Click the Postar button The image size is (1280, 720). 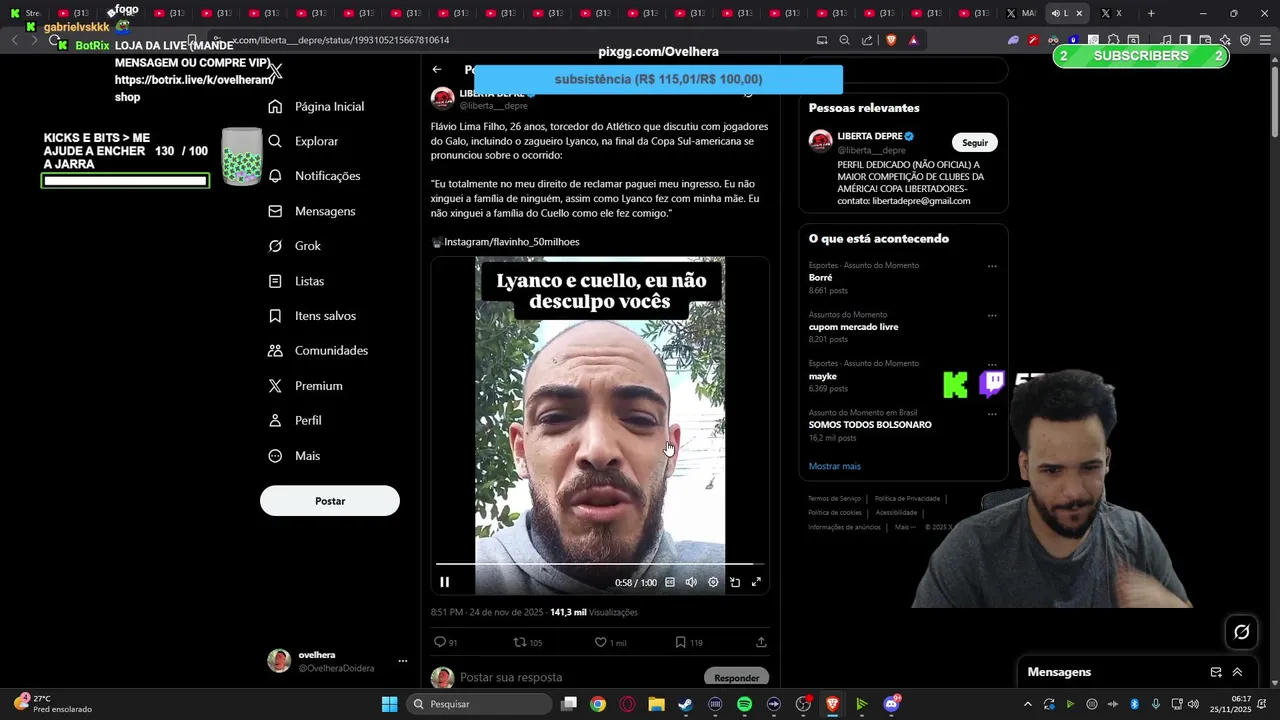[x=330, y=501]
